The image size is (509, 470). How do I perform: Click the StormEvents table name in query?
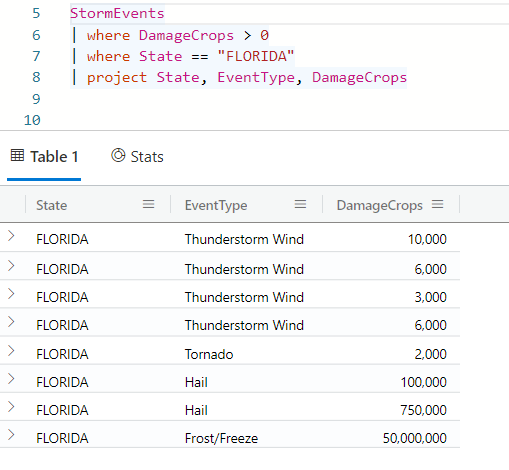(117, 14)
